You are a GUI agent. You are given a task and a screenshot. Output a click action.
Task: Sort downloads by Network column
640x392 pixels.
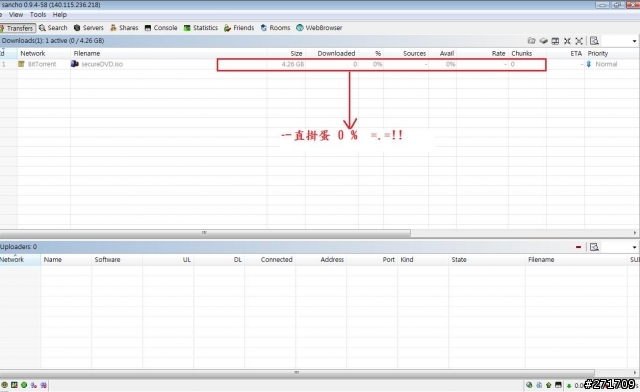tap(44, 53)
